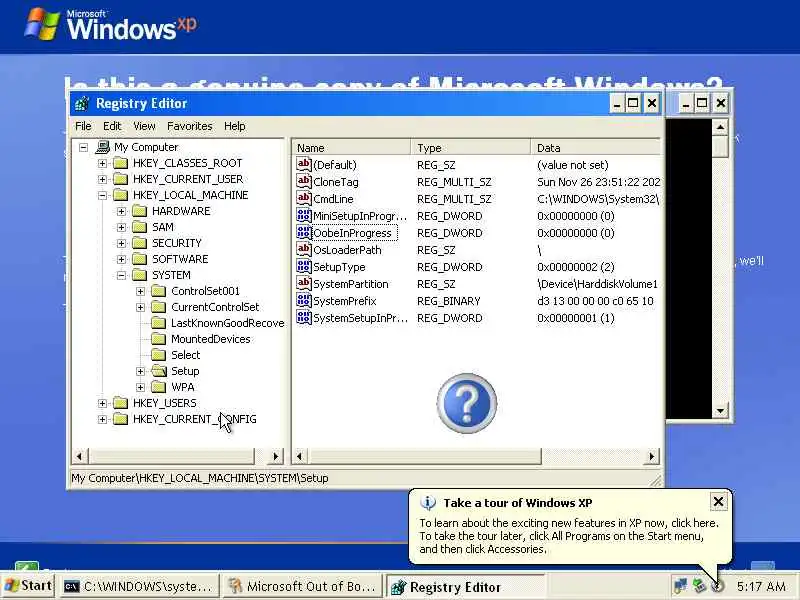Click the SOFTWARE folder icon
This screenshot has width=800, height=600.
pyautogui.click(x=139, y=259)
